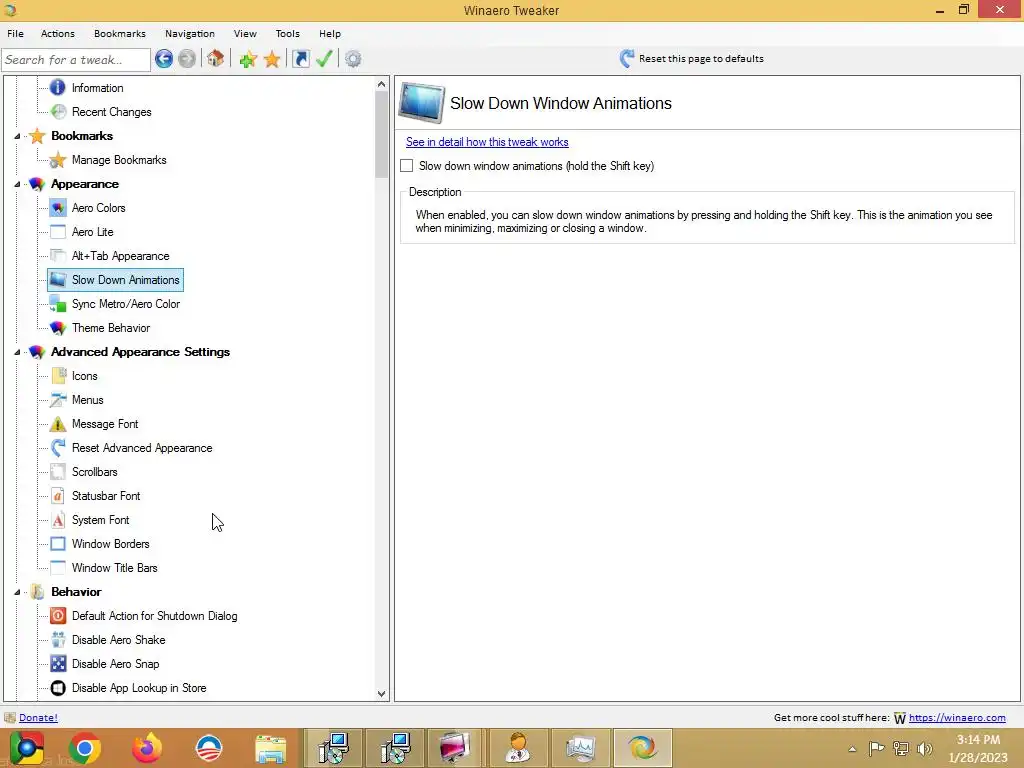The width and height of the screenshot is (1024, 768).
Task: Open the Tools menu
Action: click(x=287, y=33)
